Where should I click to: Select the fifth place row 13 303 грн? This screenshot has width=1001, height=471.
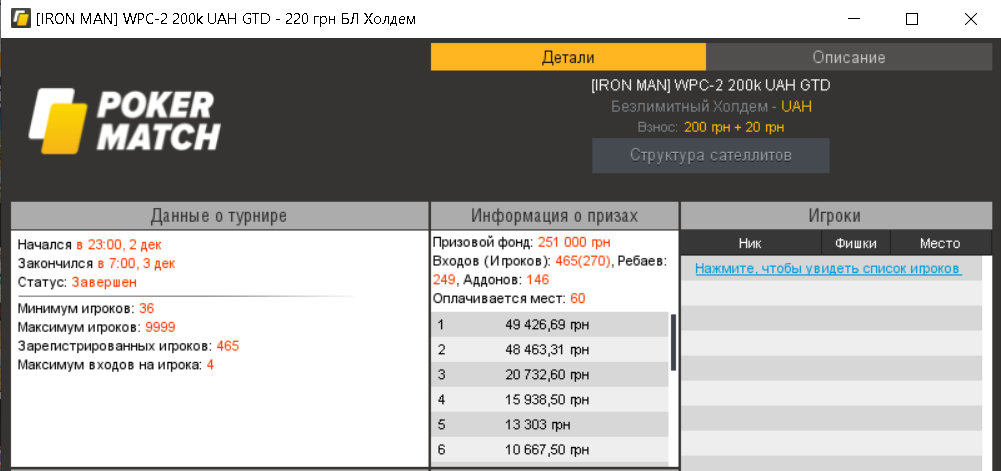click(x=550, y=425)
